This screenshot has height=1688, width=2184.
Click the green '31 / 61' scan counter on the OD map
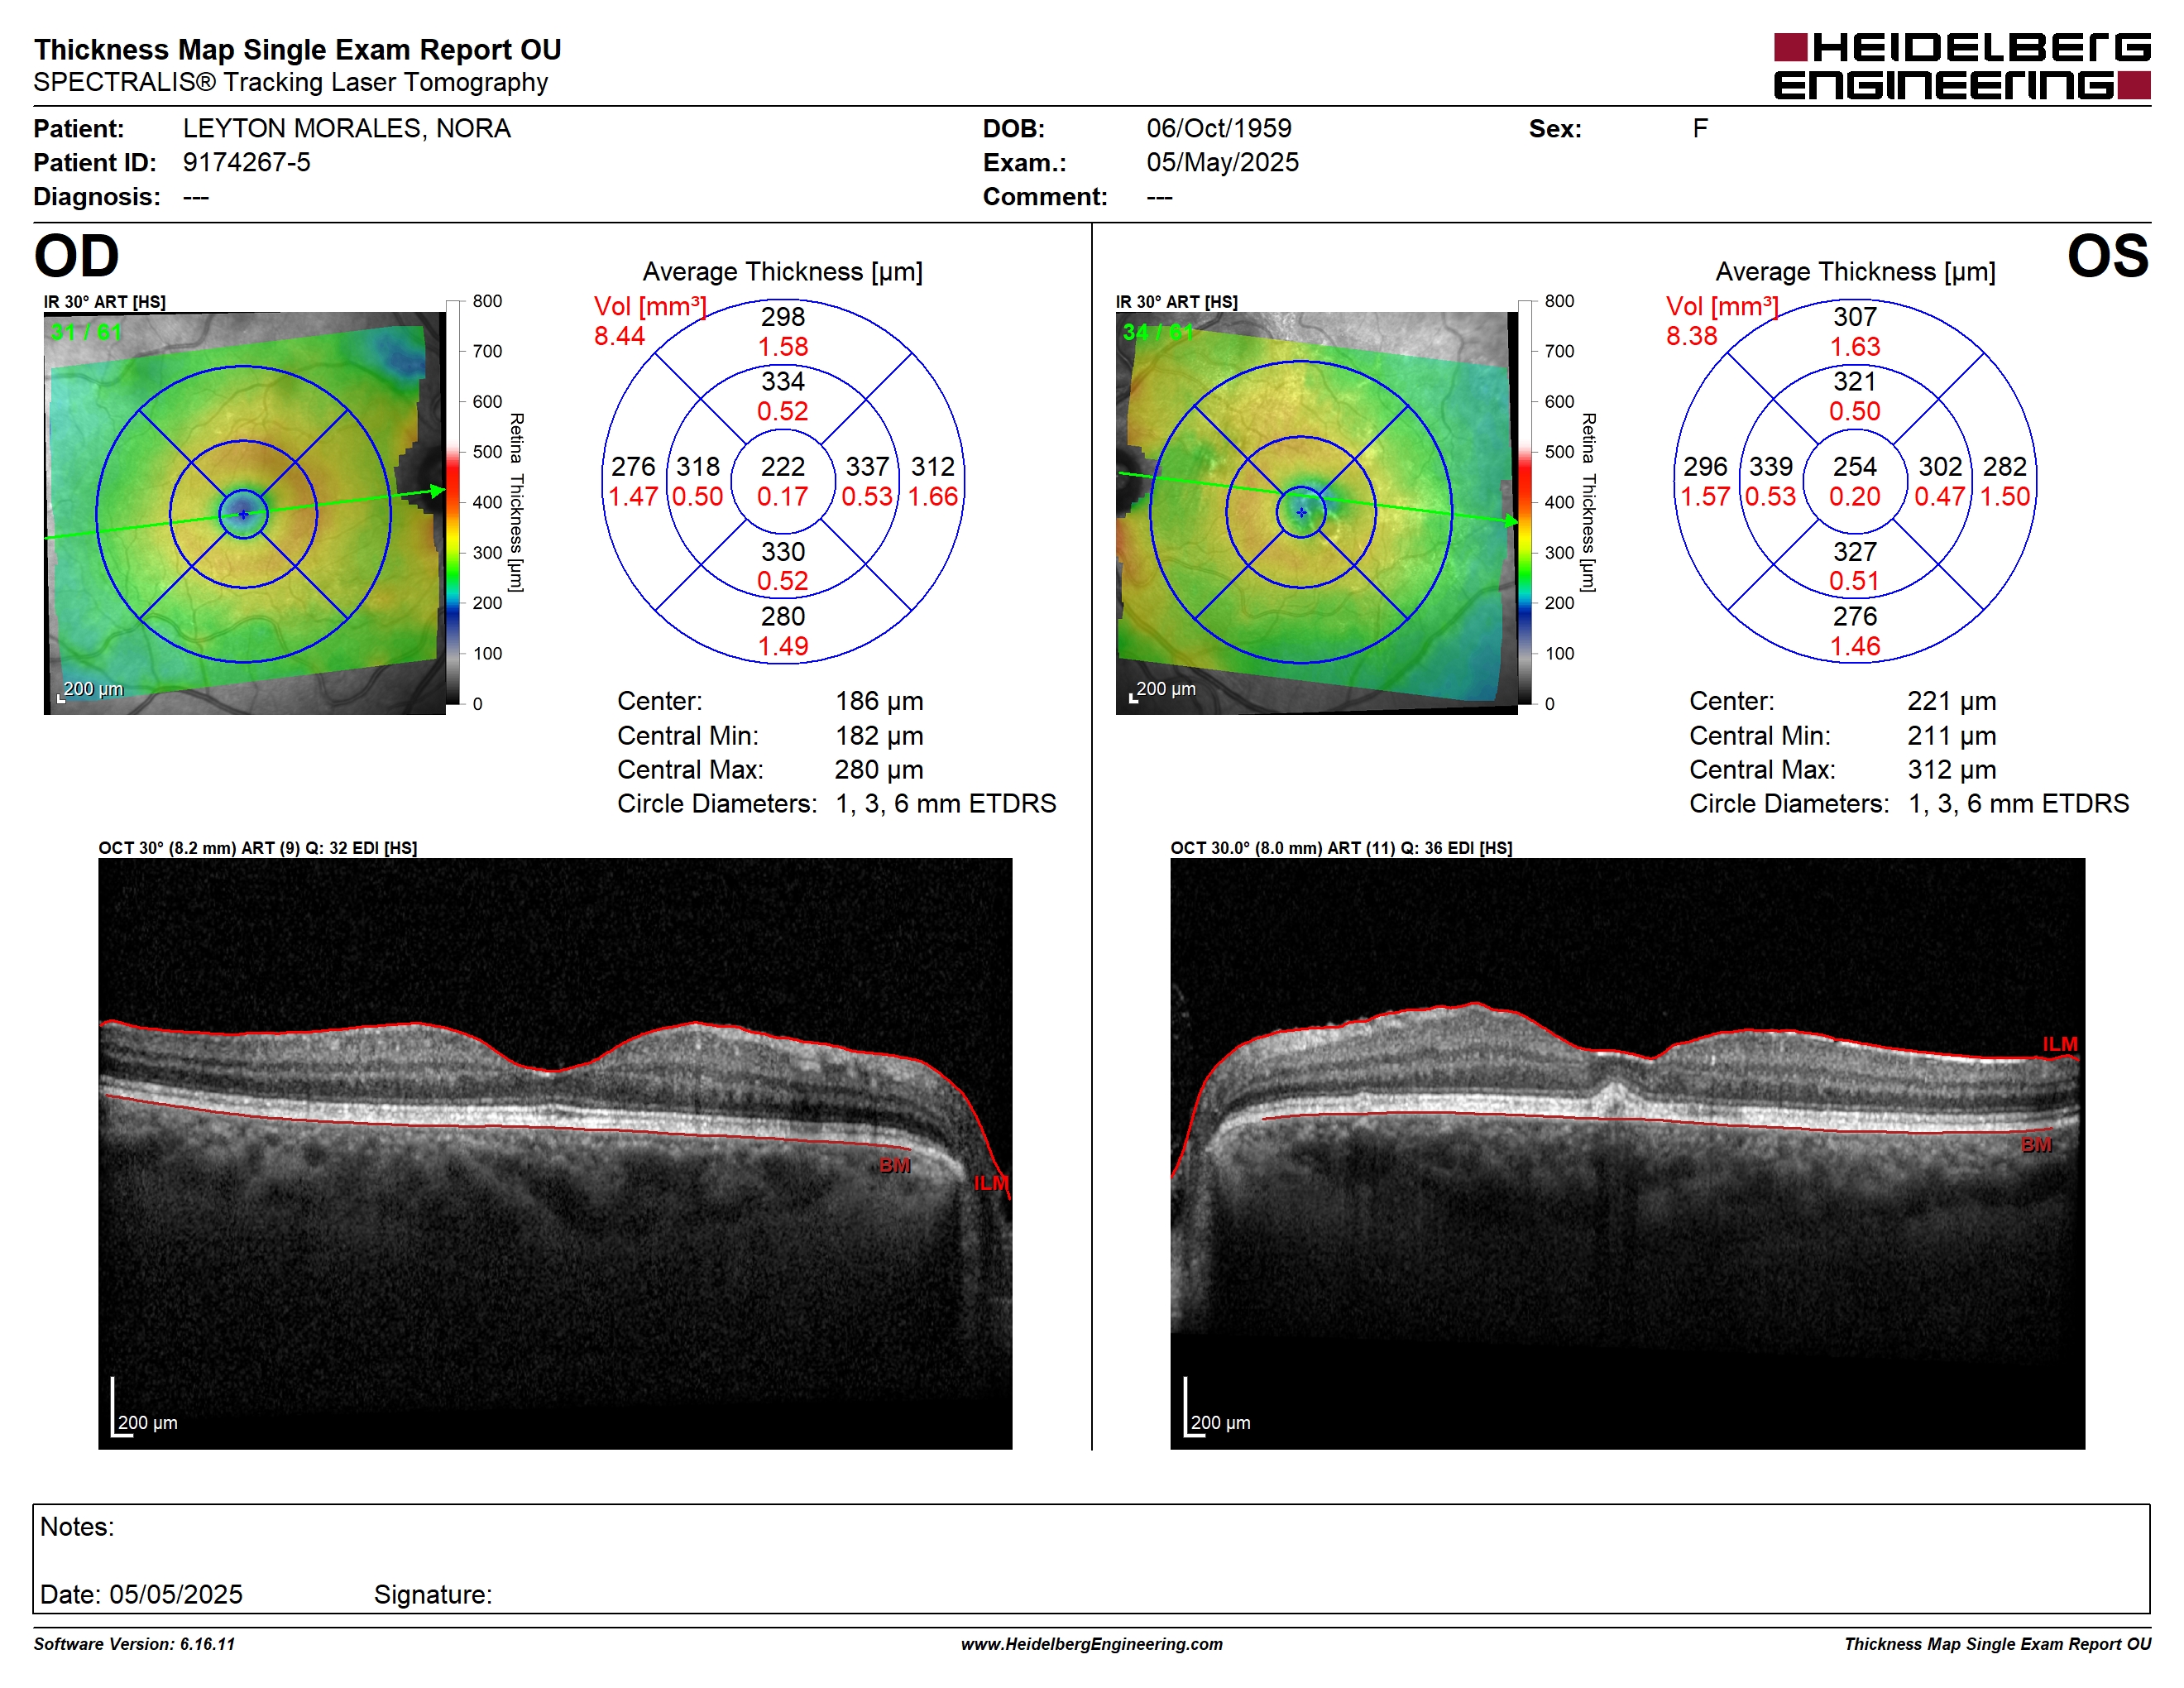[x=86, y=332]
